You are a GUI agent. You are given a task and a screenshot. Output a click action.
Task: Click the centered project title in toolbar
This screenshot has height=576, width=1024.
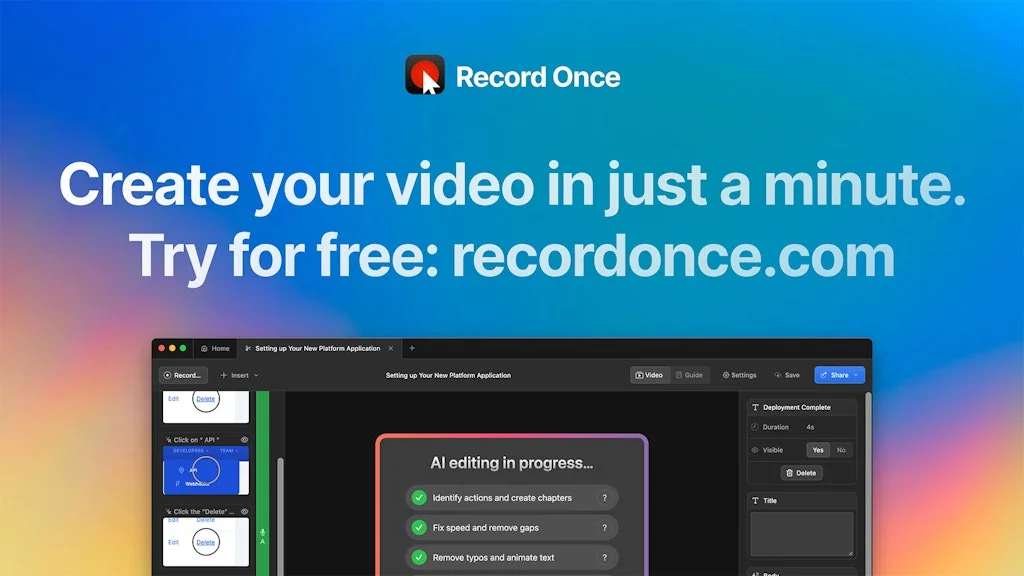(x=448, y=376)
